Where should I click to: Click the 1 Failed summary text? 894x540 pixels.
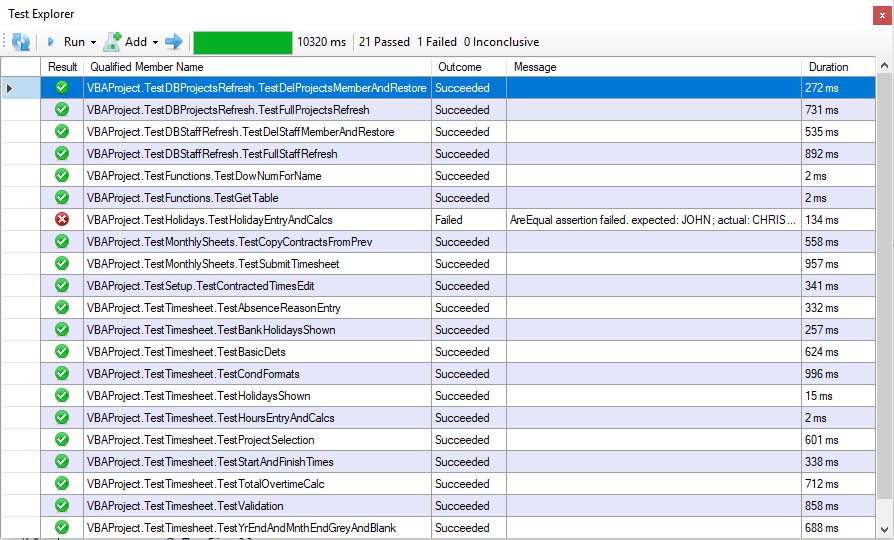pyautogui.click(x=437, y=42)
